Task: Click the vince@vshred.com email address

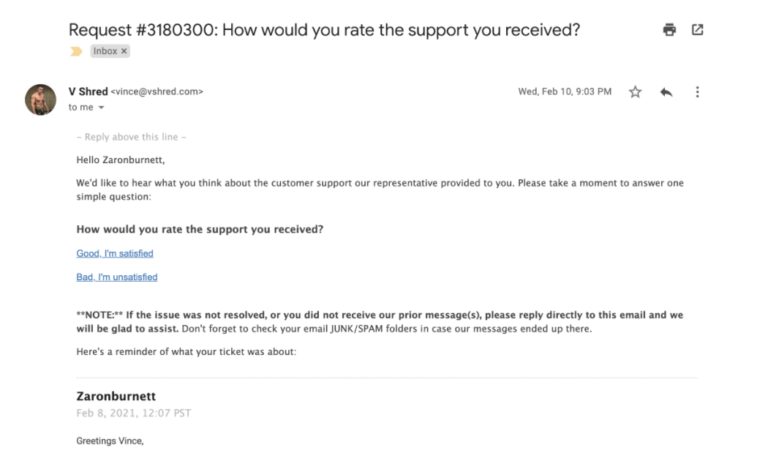Action: pyautogui.click(x=158, y=92)
